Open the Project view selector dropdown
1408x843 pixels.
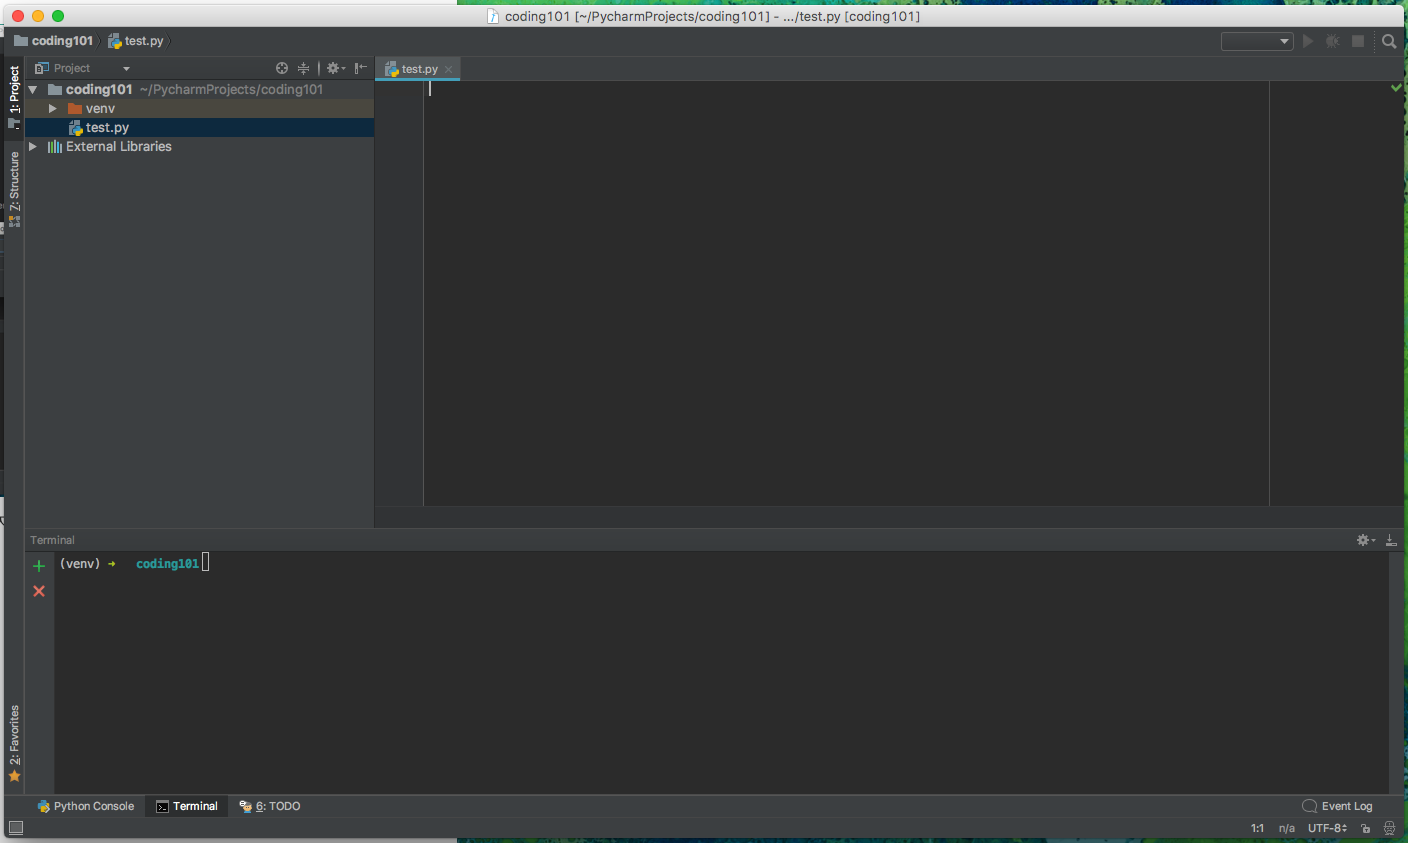point(83,68)
